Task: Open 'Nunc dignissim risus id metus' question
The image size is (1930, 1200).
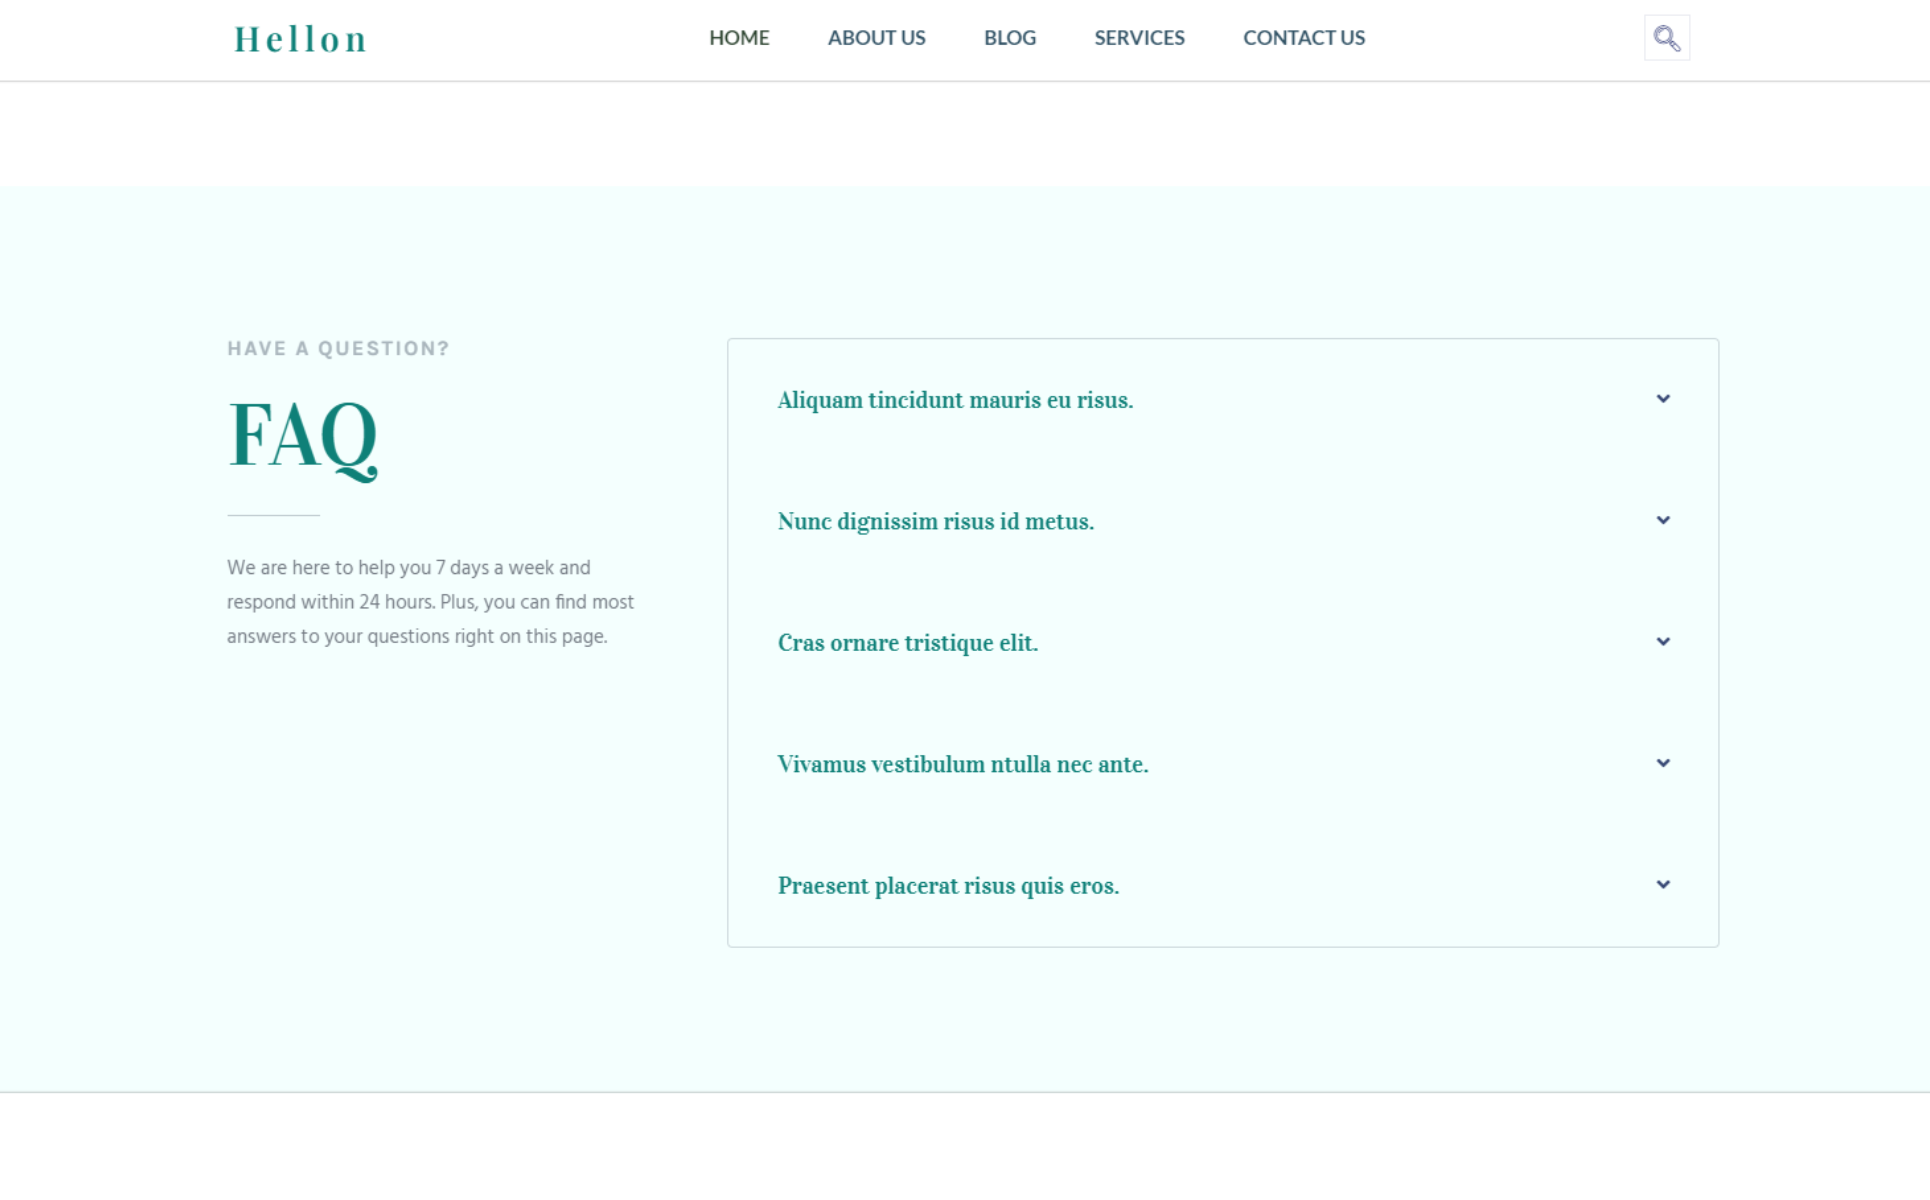Action: (935, 522)
